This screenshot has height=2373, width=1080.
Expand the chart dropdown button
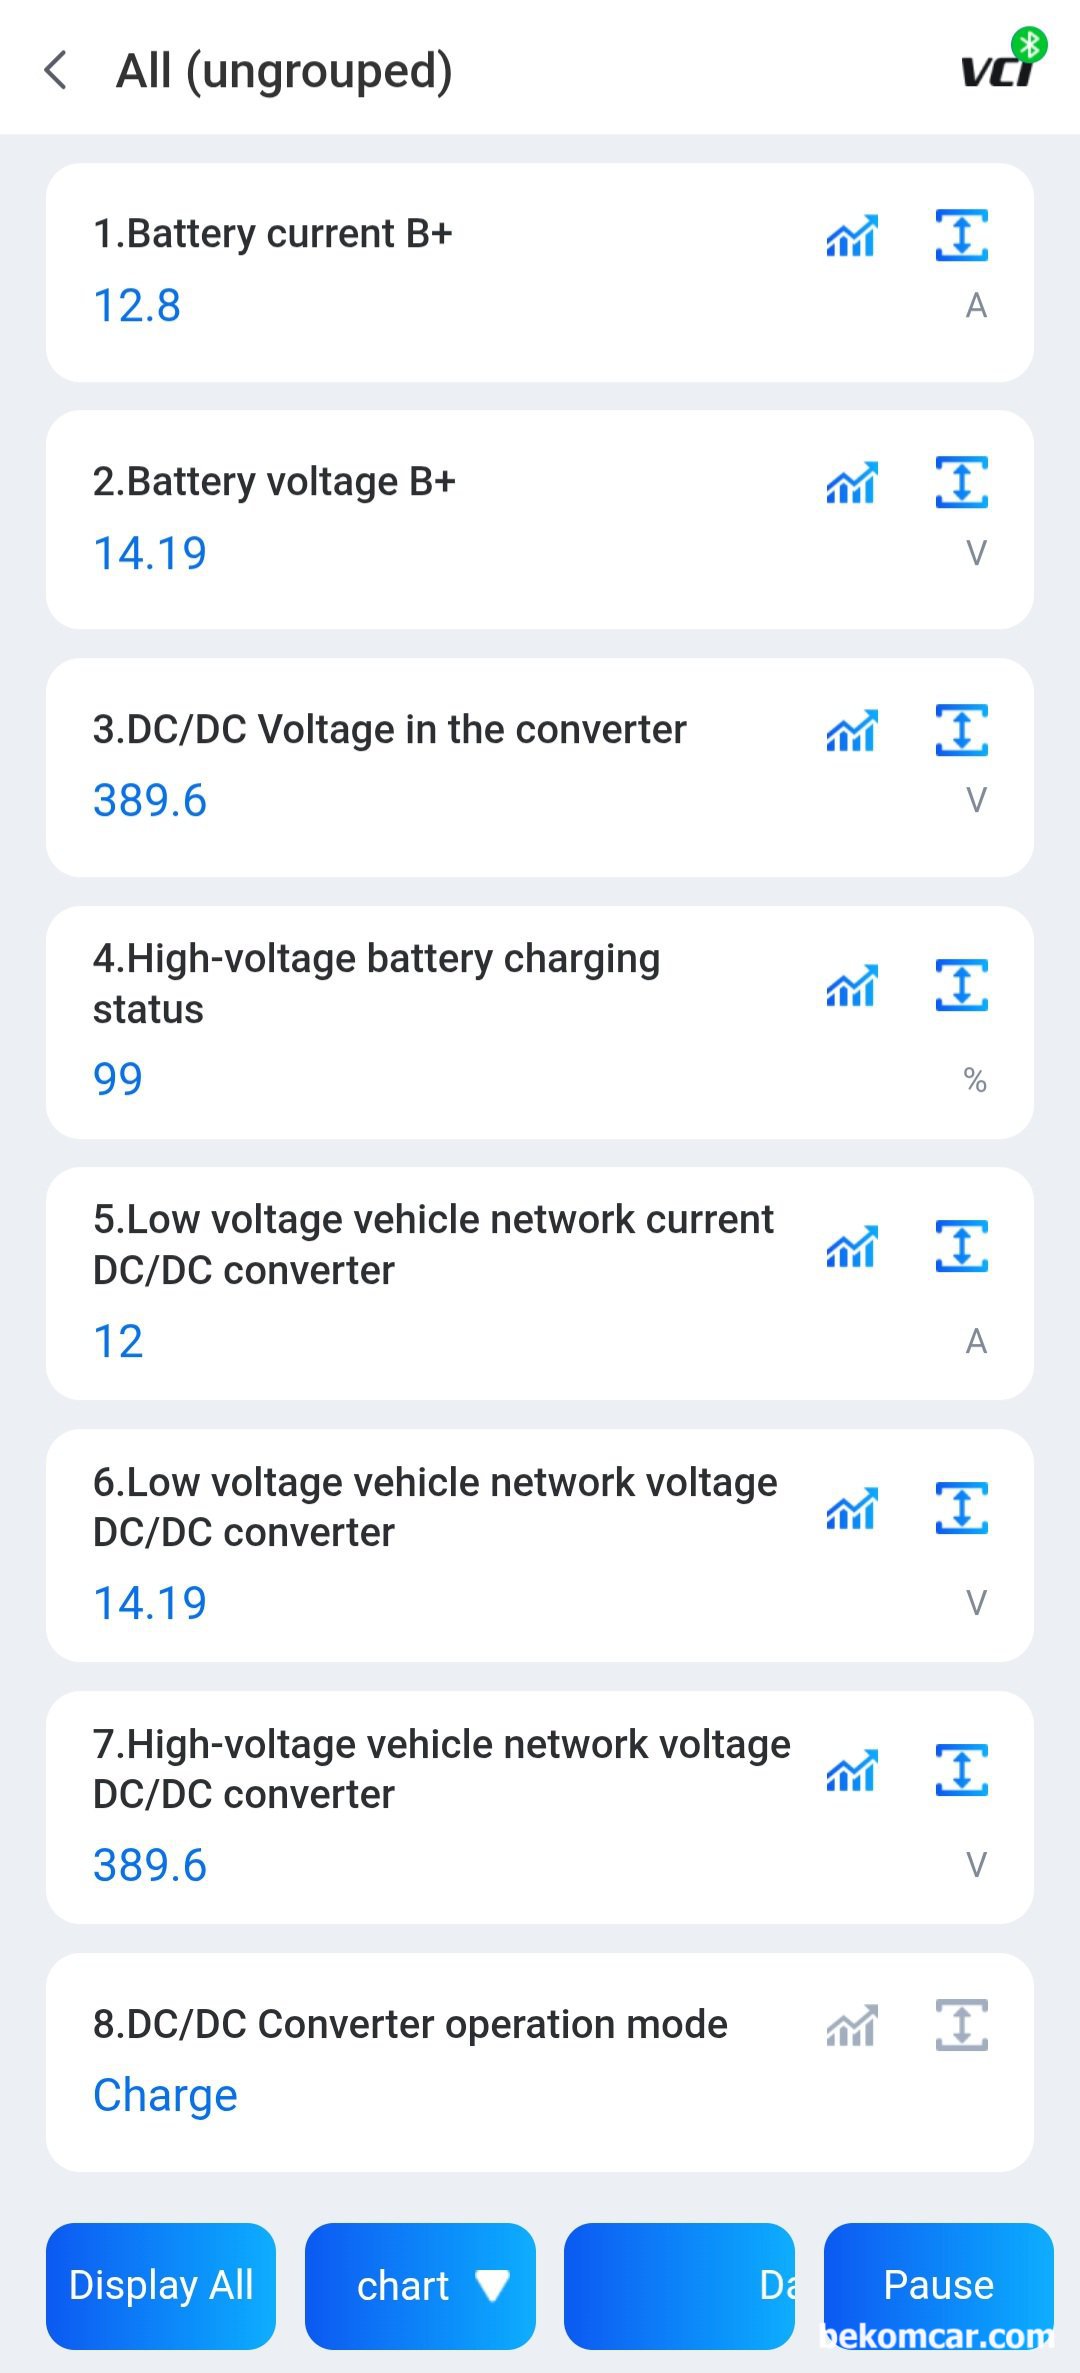(x=420, y=2286)
